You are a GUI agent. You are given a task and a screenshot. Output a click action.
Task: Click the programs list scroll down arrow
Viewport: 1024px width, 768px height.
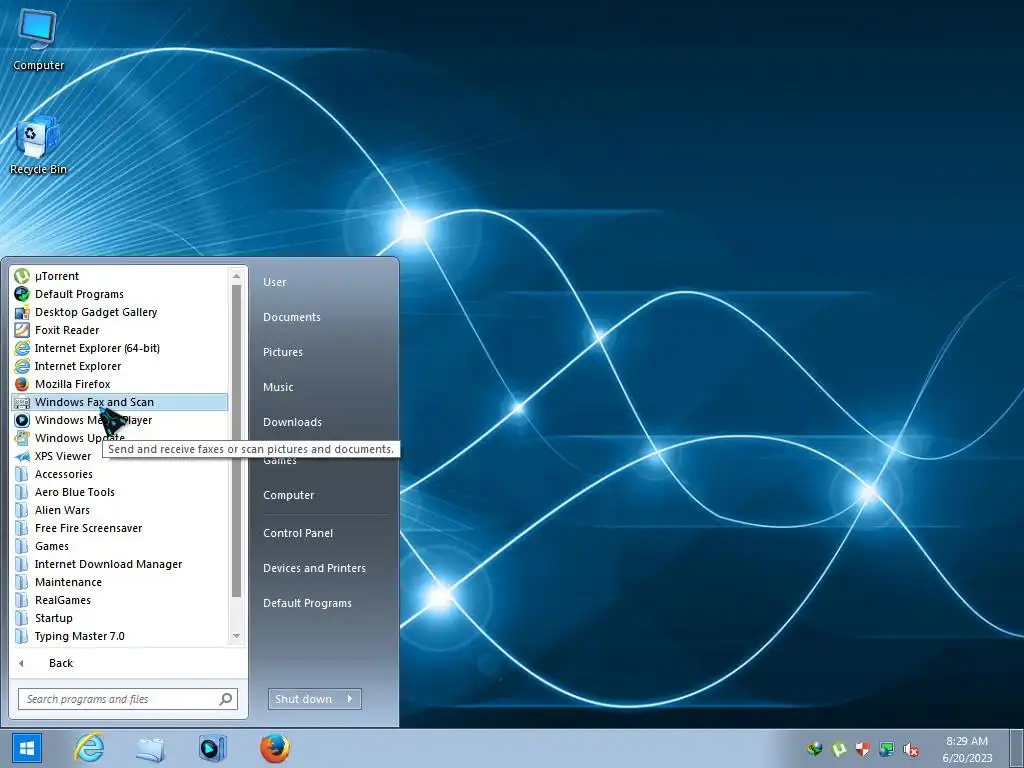(236, 635)
